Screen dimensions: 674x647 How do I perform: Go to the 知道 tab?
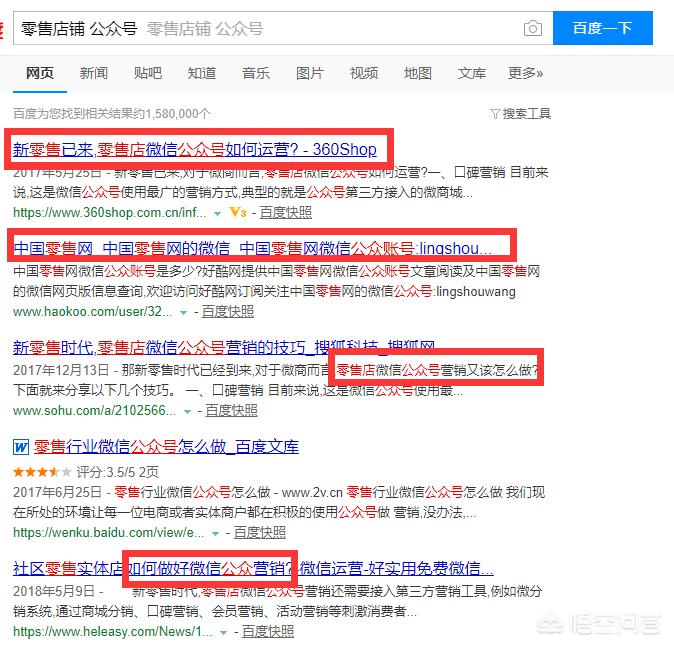pos(202,73)
